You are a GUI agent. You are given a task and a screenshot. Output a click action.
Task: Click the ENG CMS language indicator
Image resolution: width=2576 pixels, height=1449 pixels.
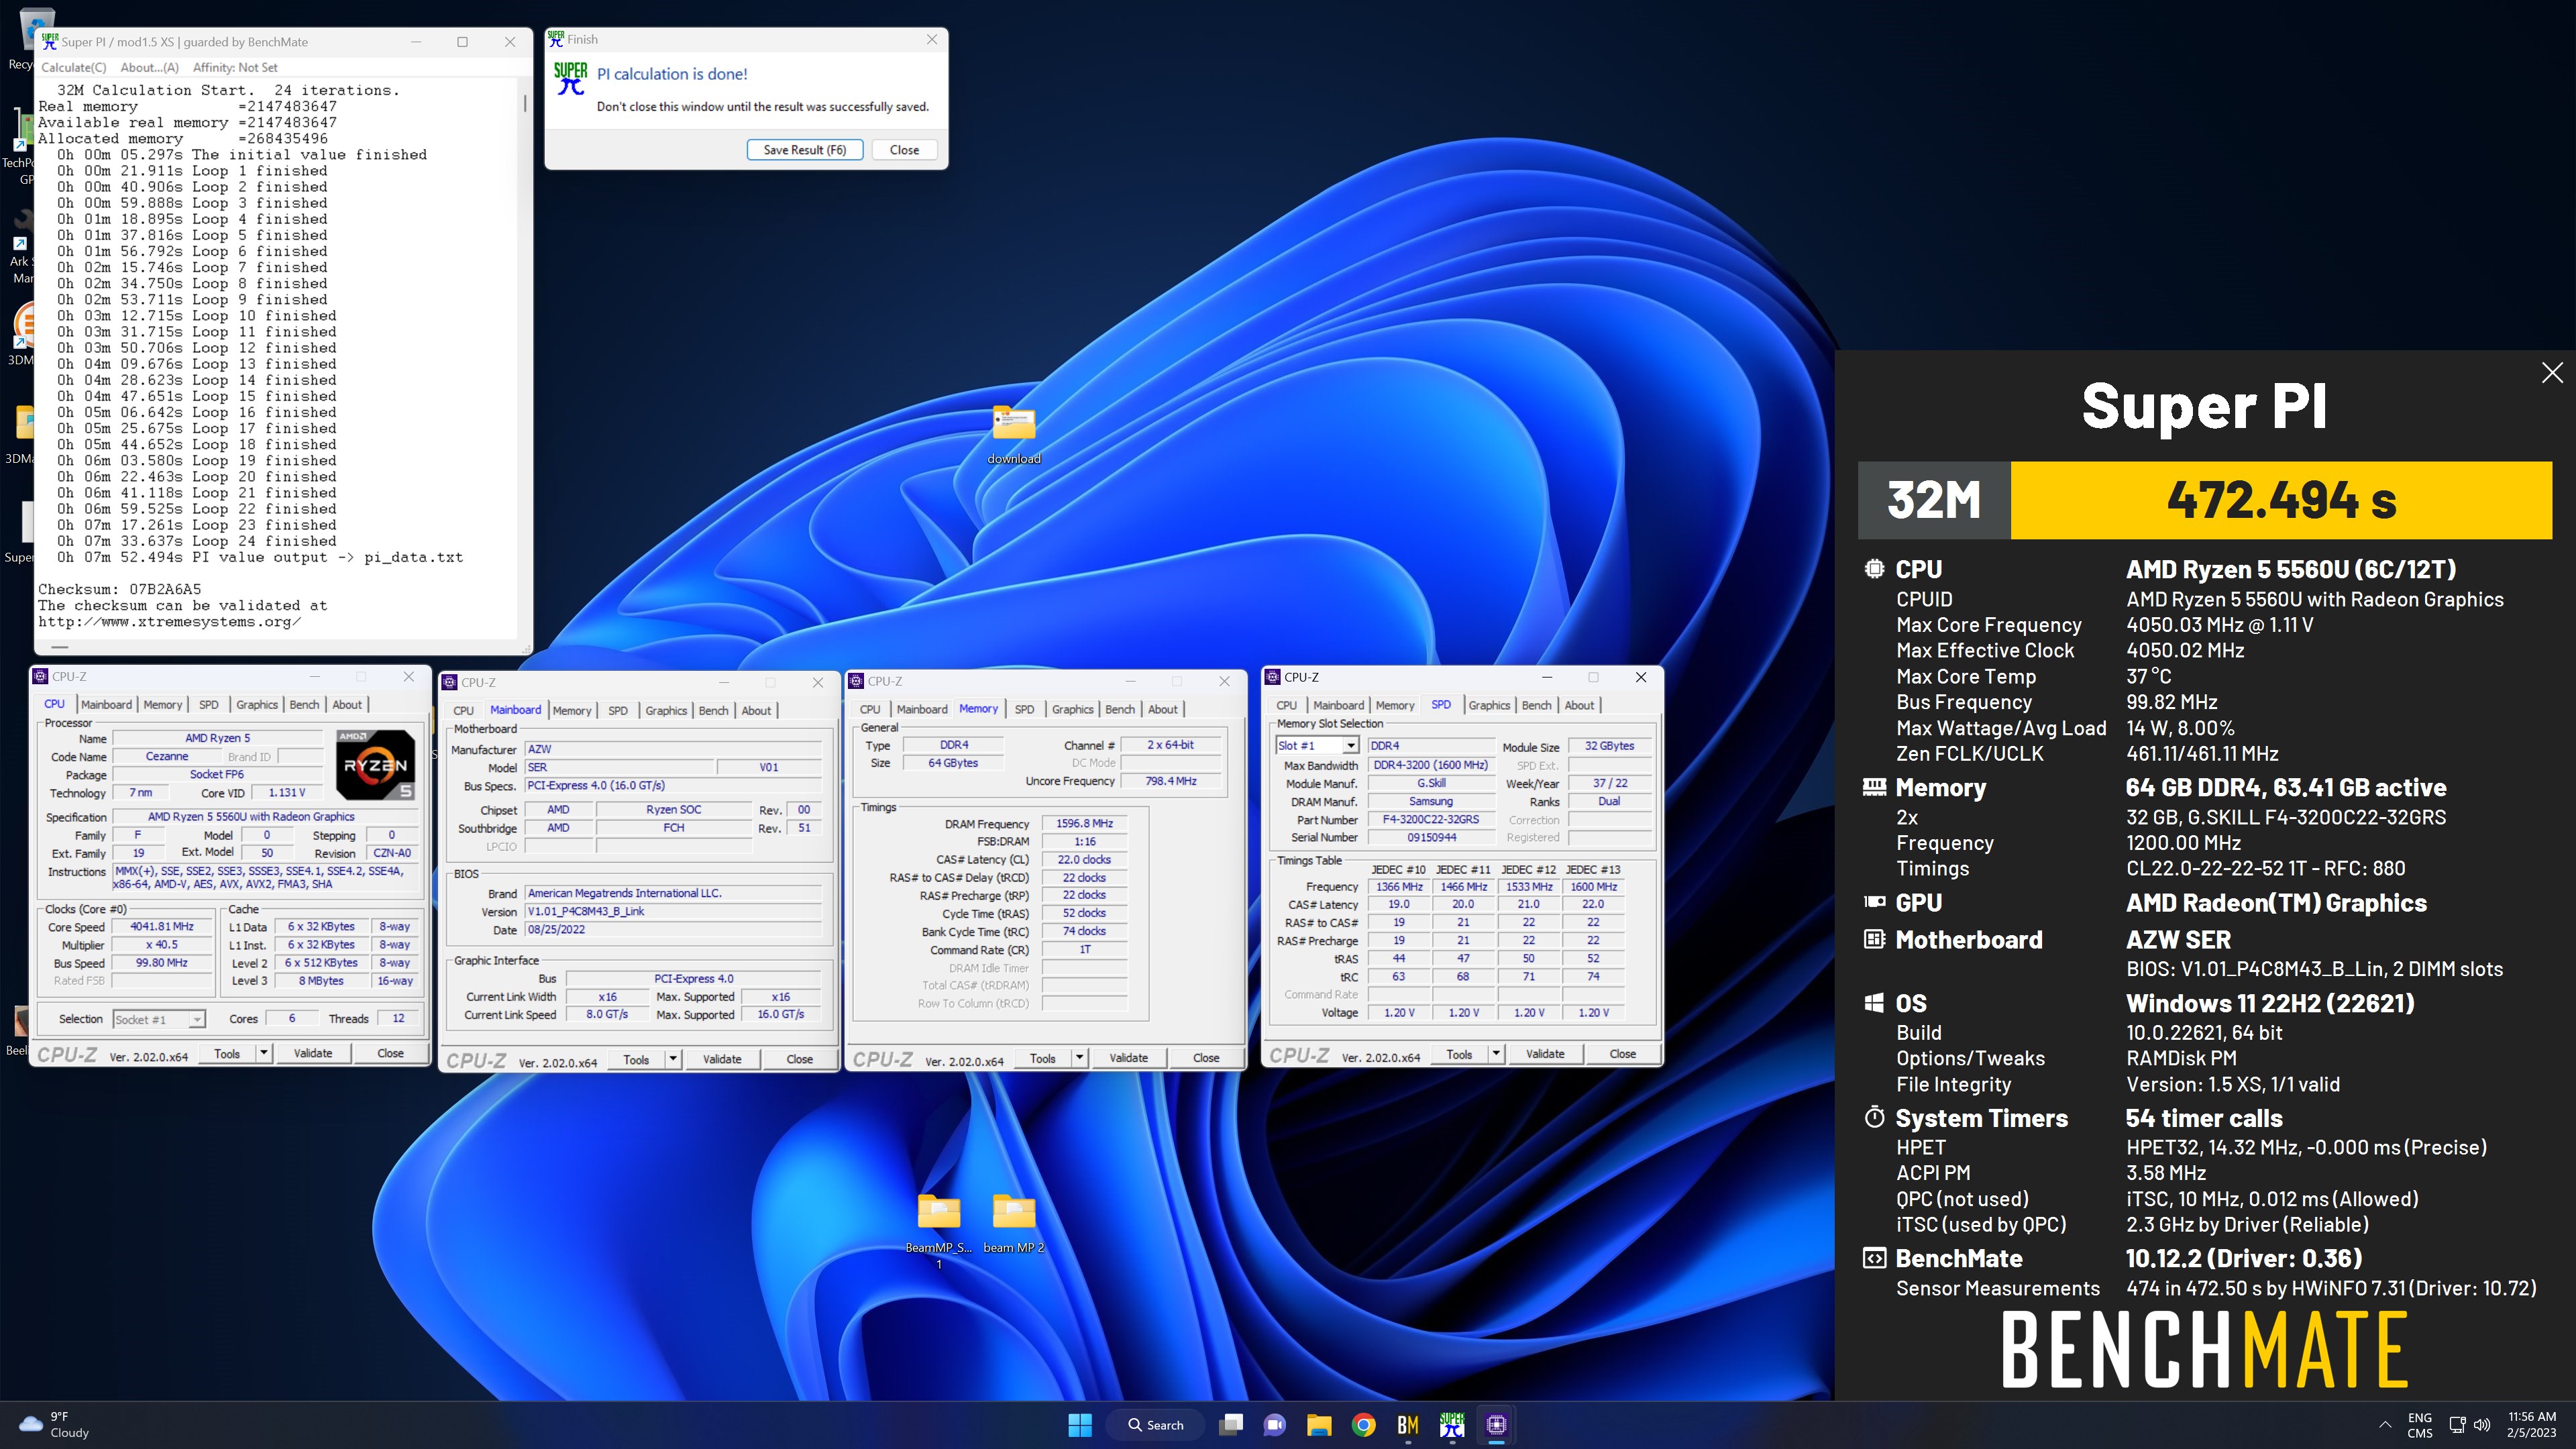point(2420,1425)
